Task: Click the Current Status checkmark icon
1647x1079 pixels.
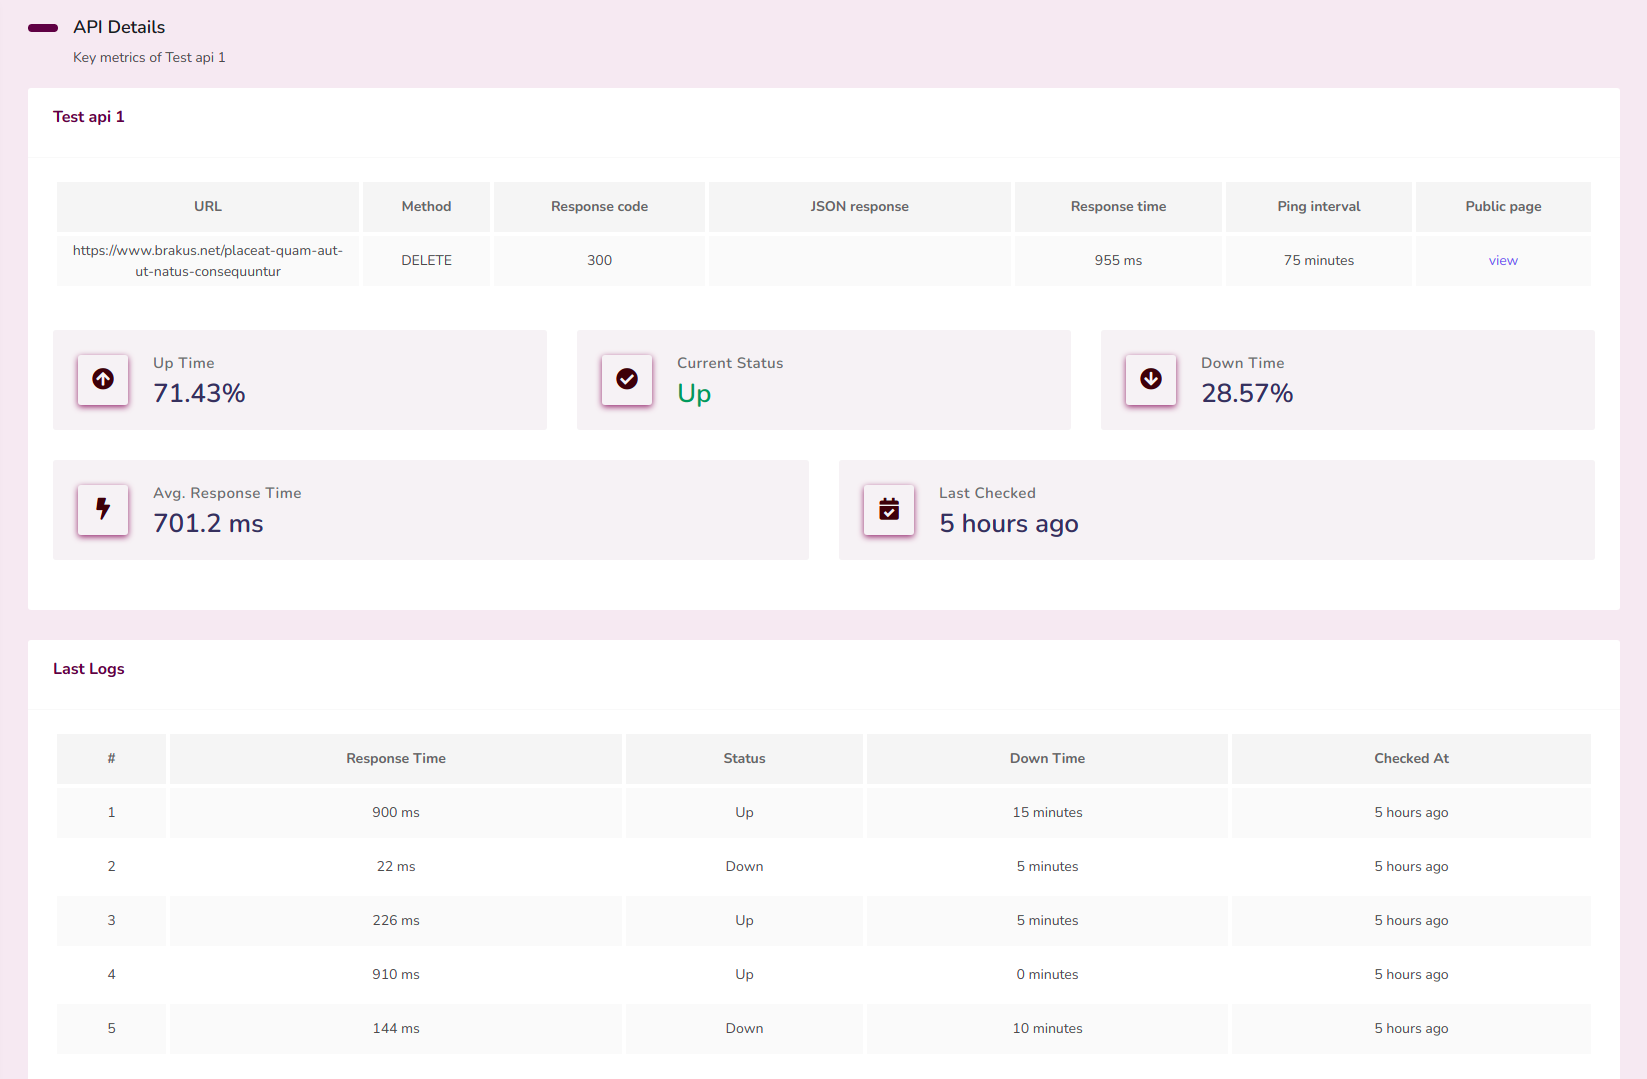Action: 627,379
